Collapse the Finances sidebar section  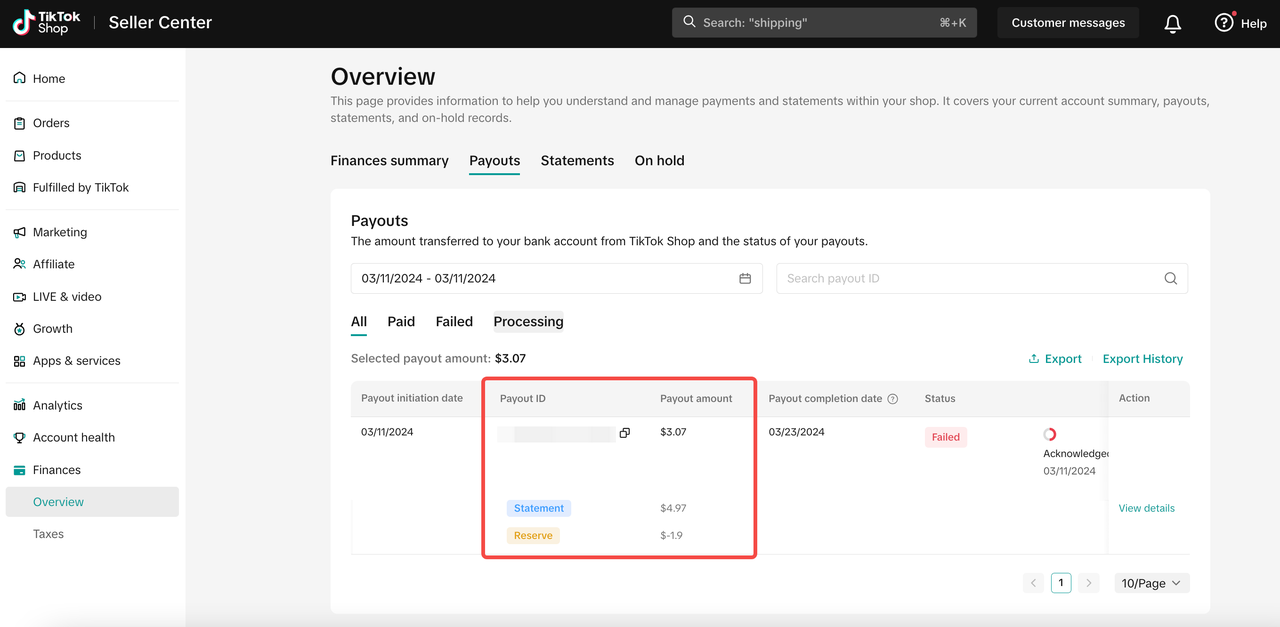(57, 470)
